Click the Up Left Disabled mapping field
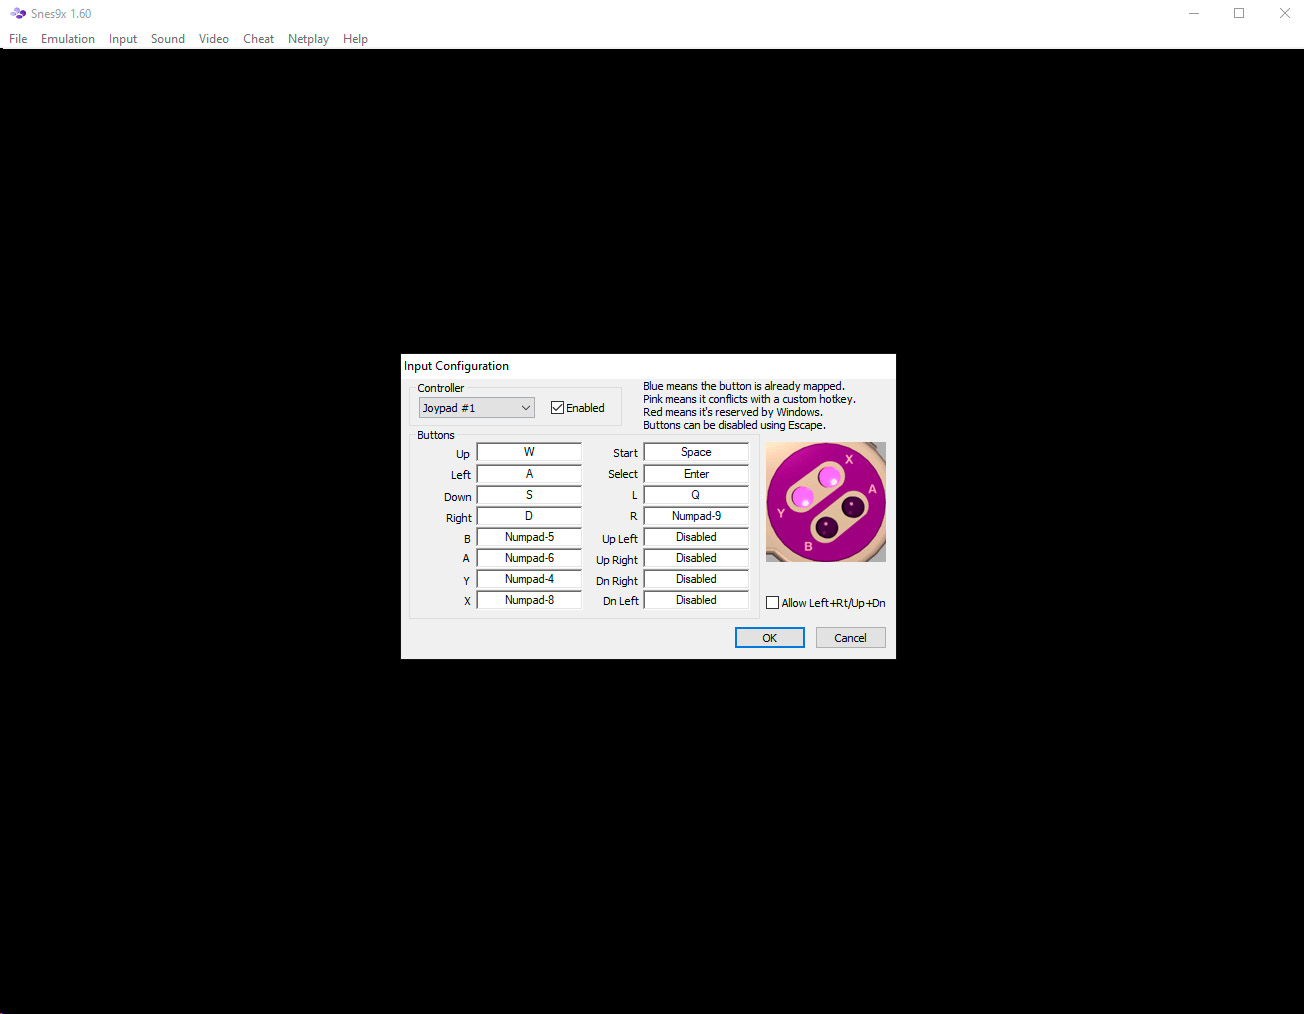1304x1014 pixels. (x=696, y=537)
